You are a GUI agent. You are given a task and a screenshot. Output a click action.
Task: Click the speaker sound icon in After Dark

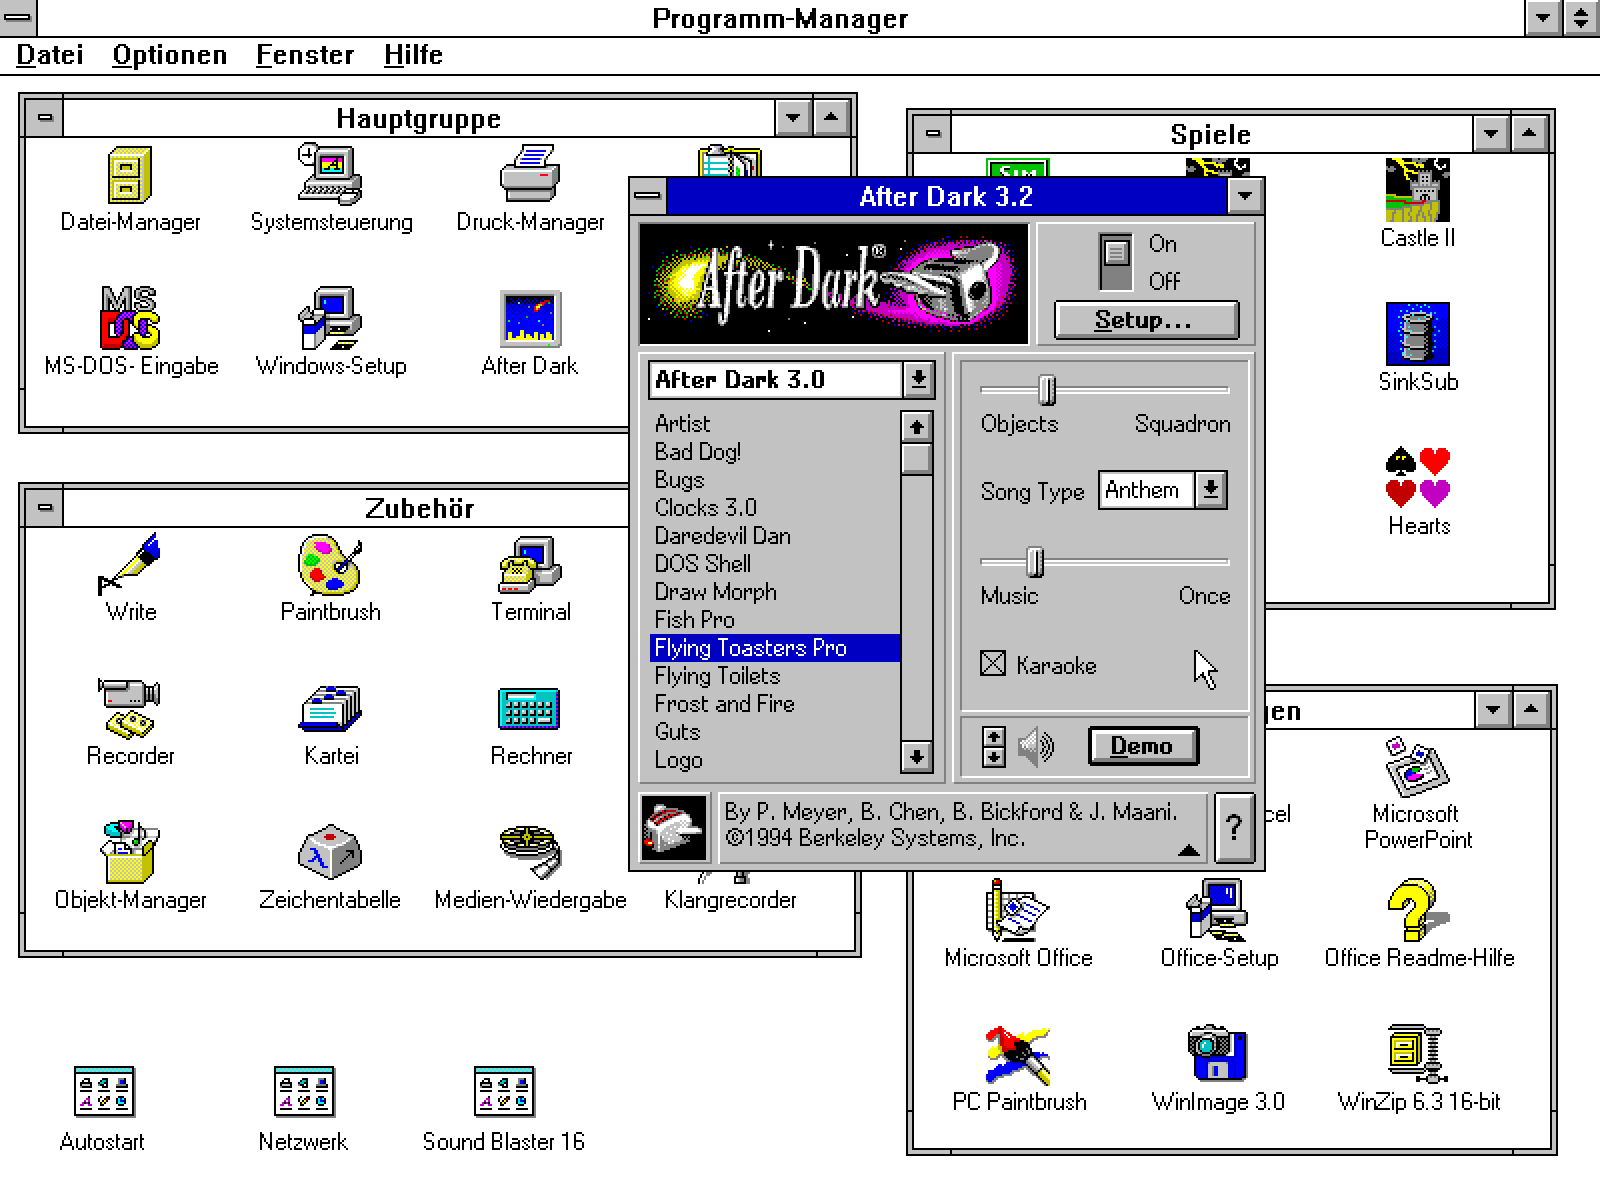[x=1036, y=746]
